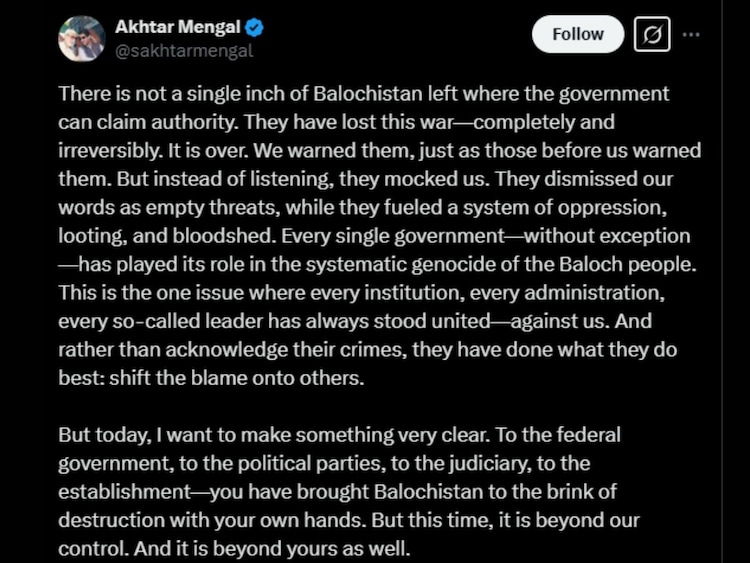Viewport: 750px width, 563px height.
Task: Open the three-dot more options menu
Action: click(690, 35)
